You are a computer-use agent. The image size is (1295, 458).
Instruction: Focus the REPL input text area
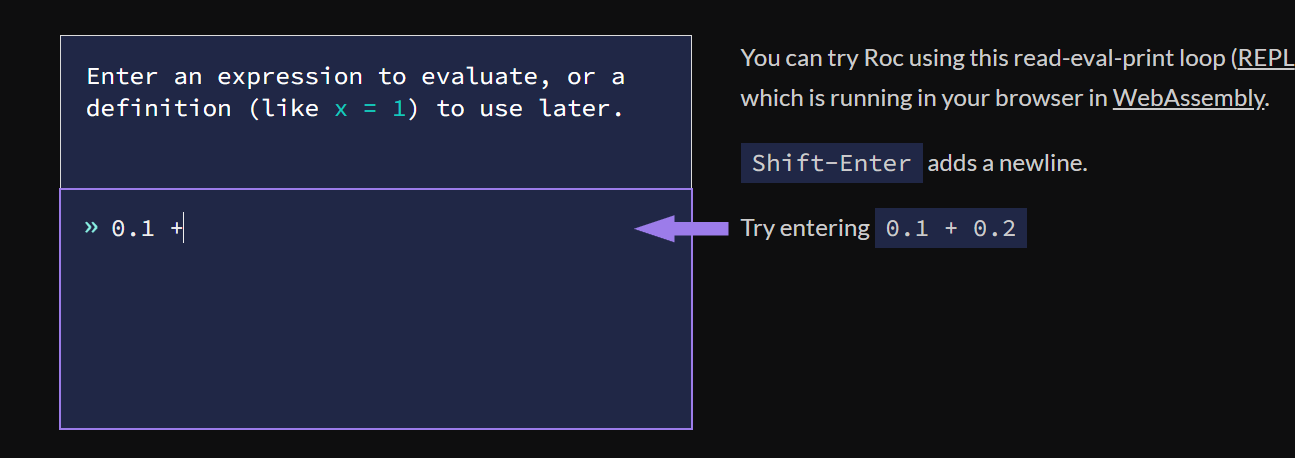coord(376,309)
